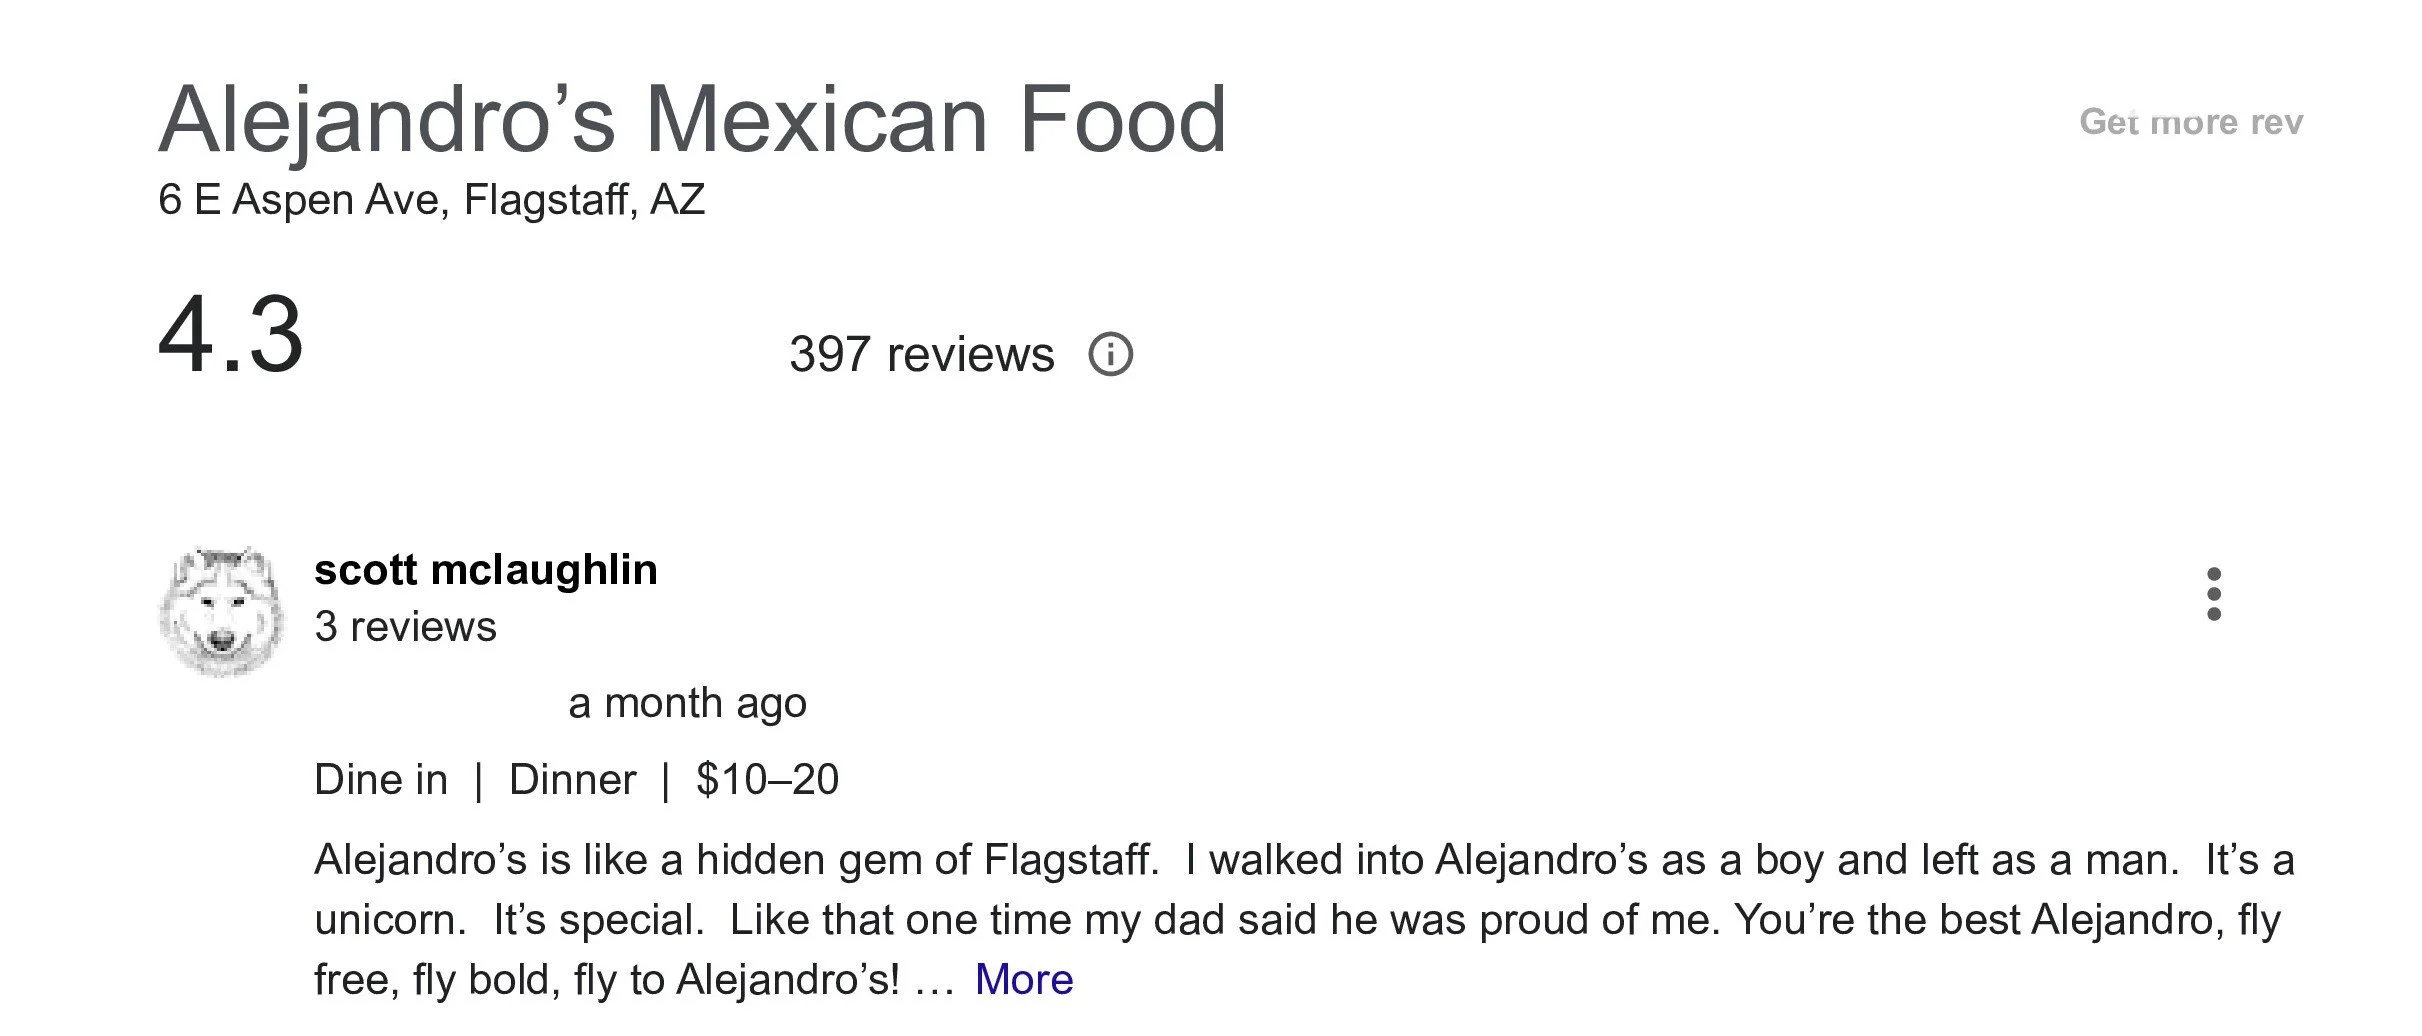Click the $10–20 price range label
The height and width of the screenshot is (1036, 2422).
click(x=767, y=779)
